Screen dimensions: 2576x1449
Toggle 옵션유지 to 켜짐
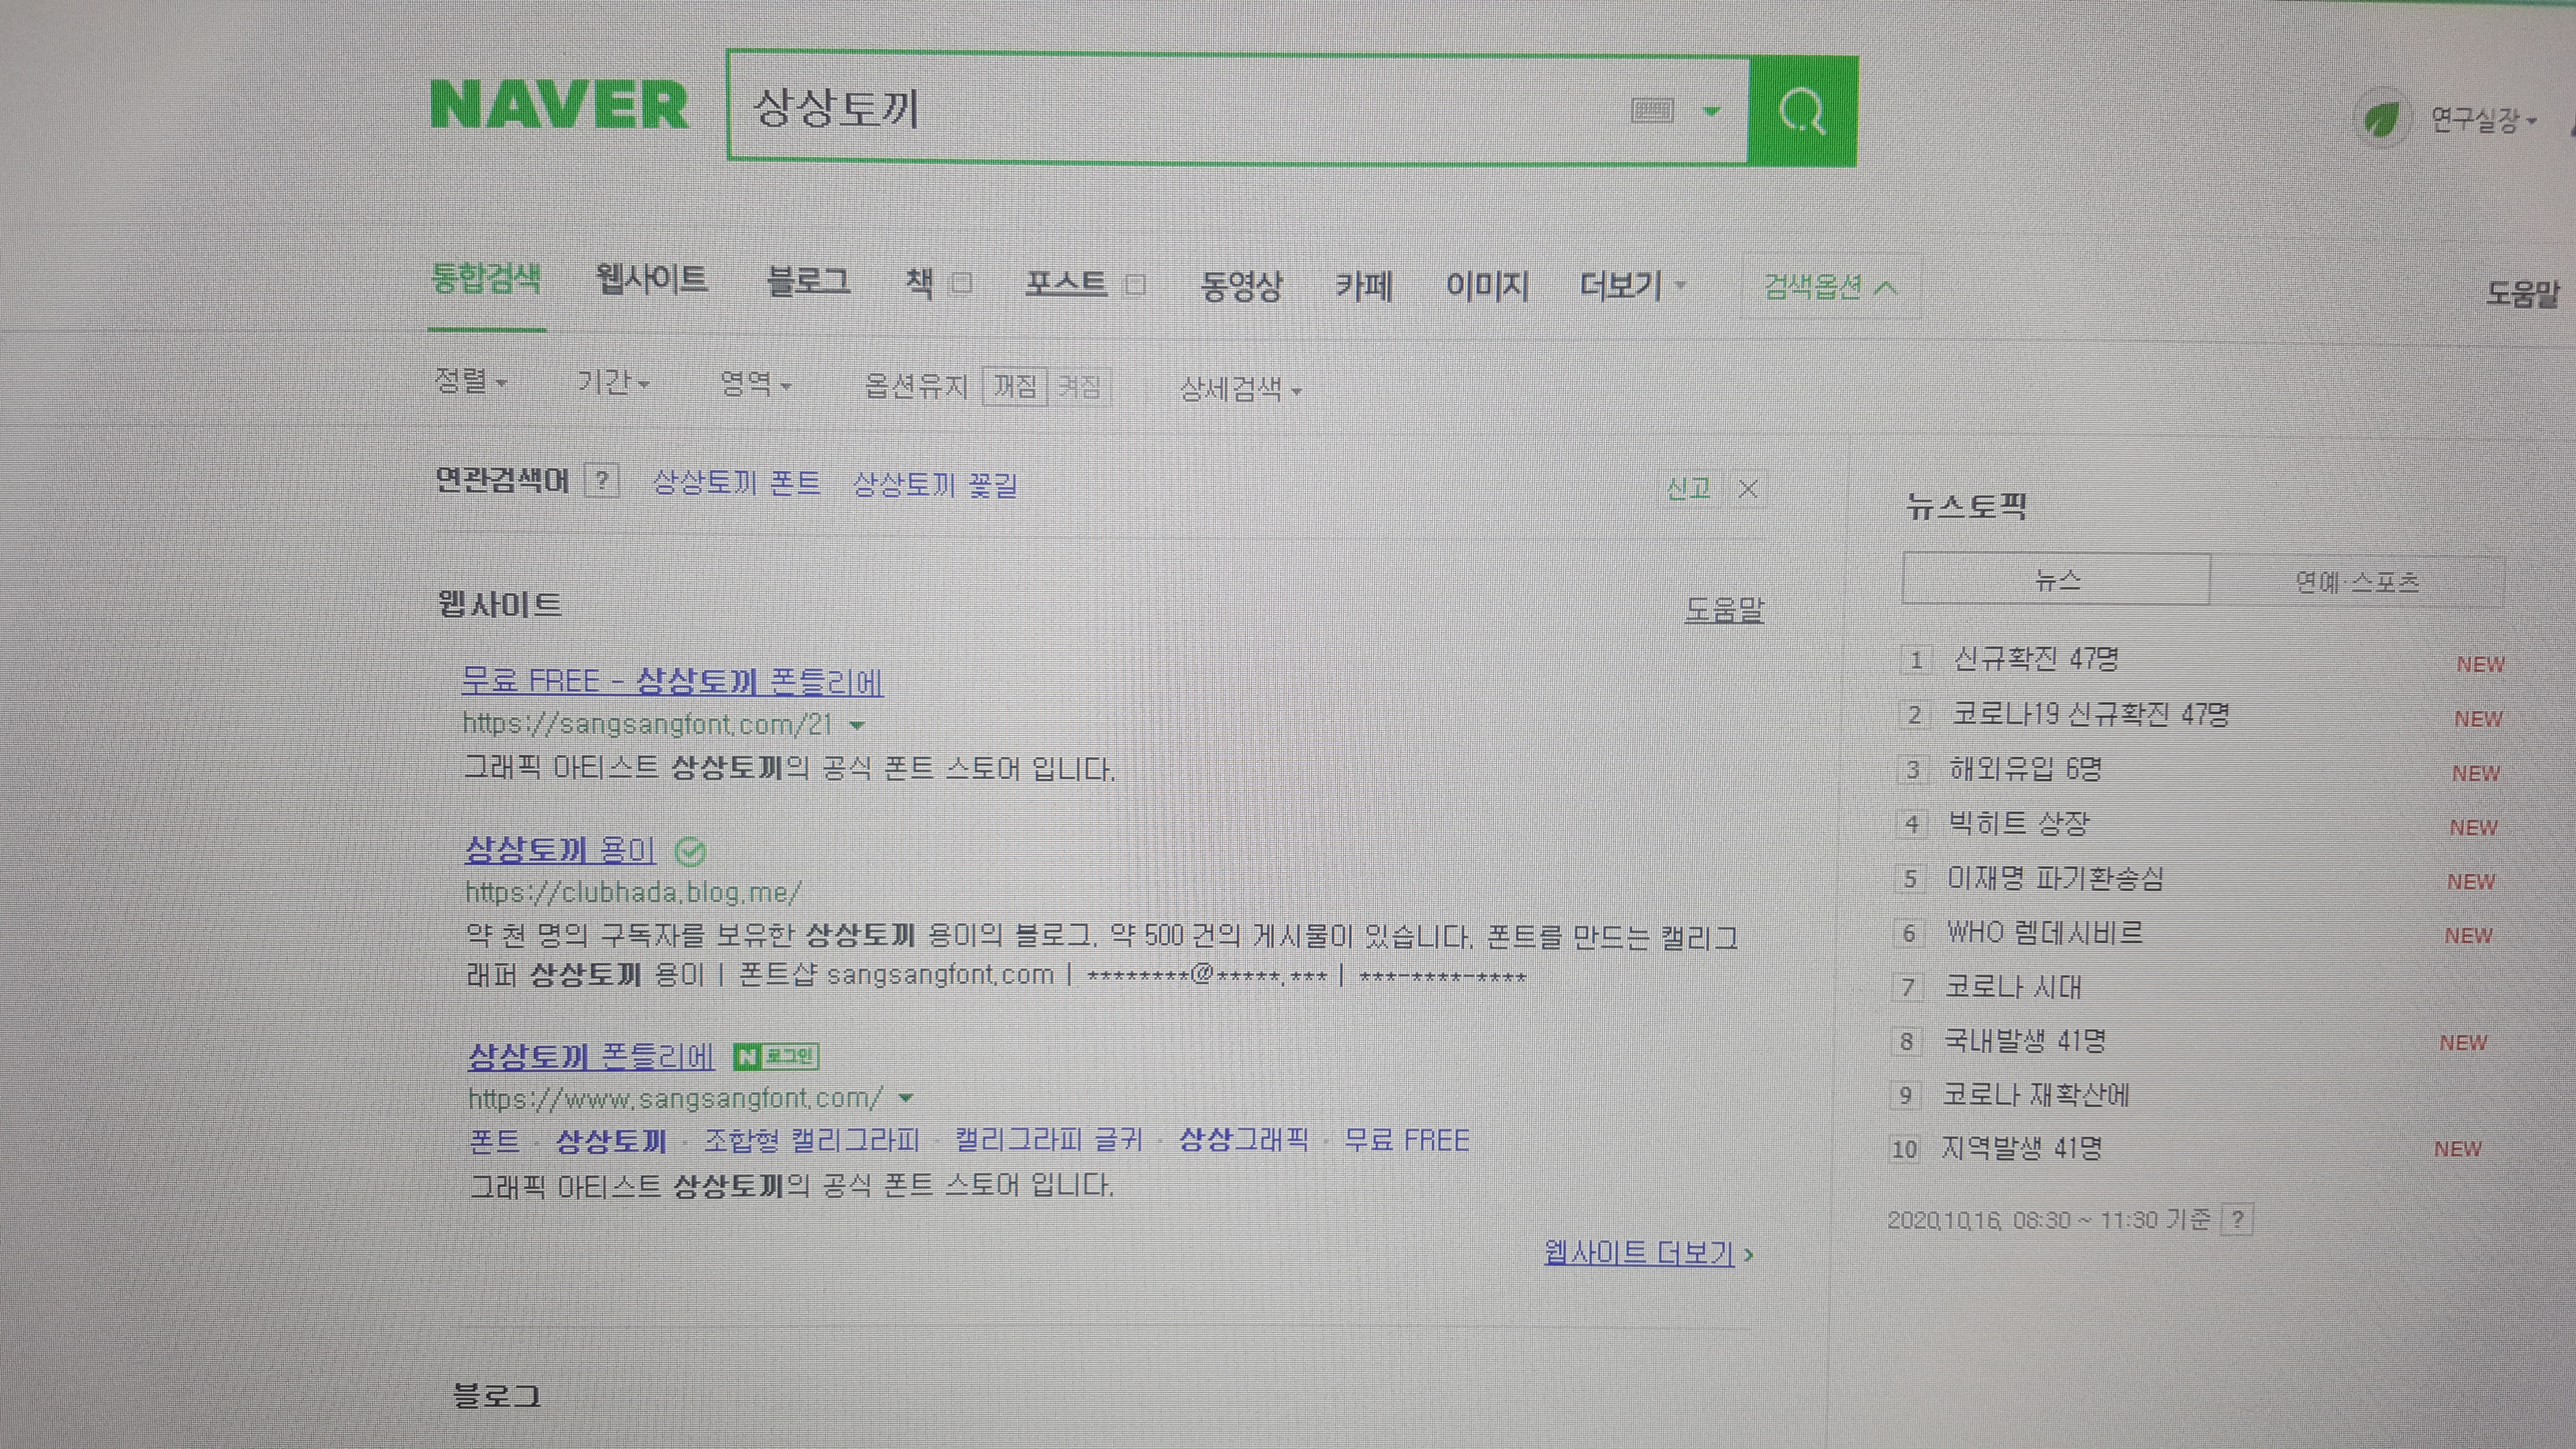coord(1079,387)
